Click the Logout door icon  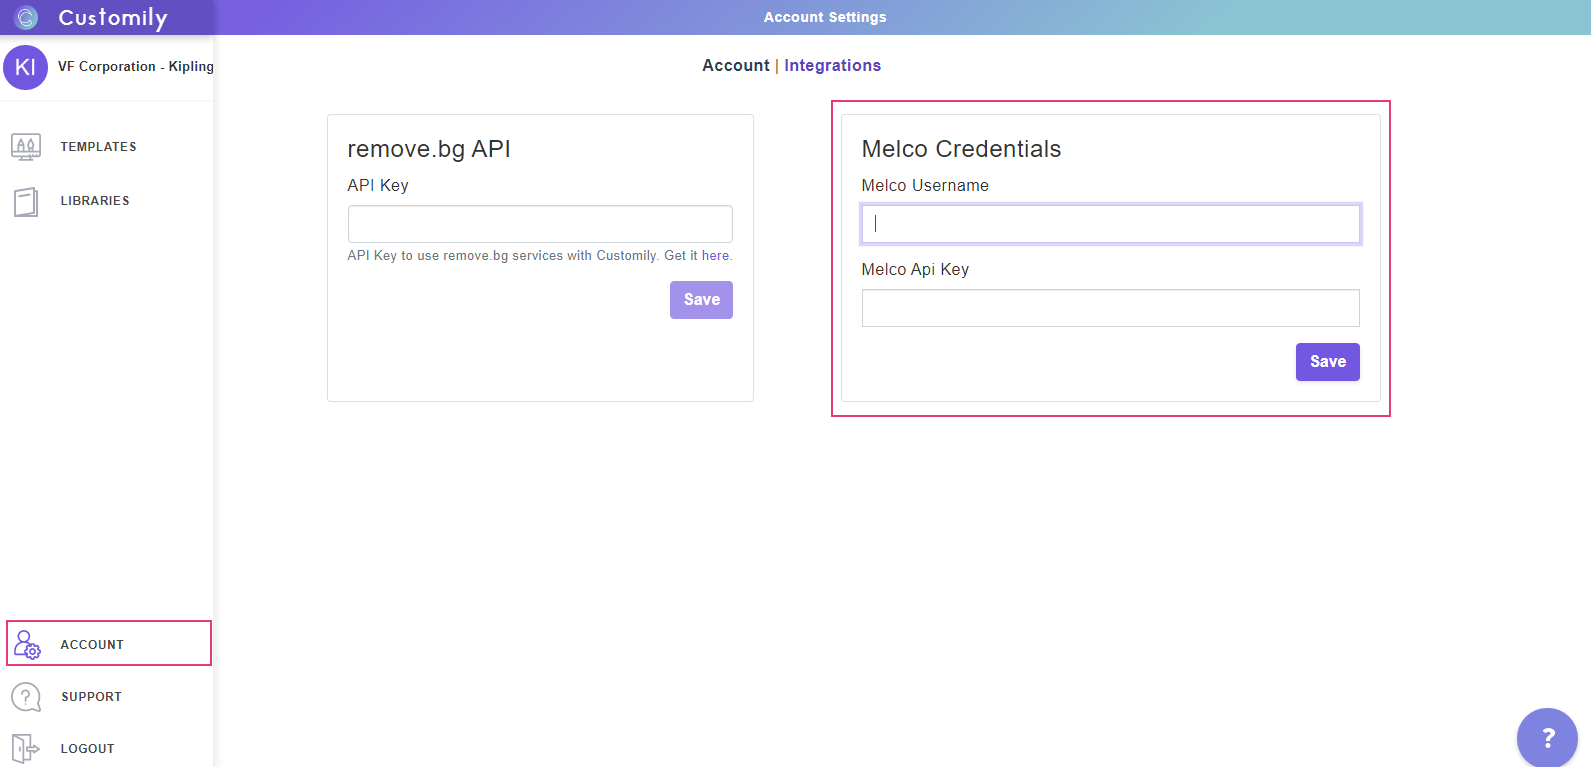[x=25, y=748]
